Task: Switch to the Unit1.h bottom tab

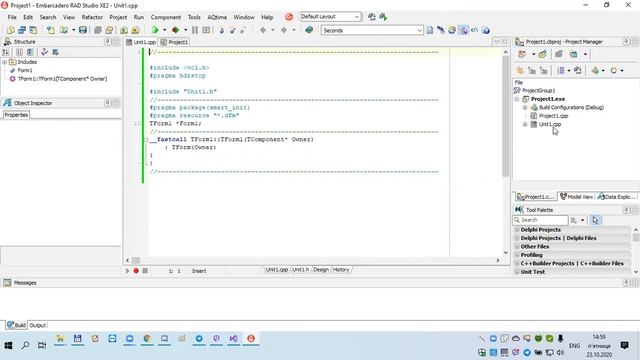Action: (x=301, y=270)
